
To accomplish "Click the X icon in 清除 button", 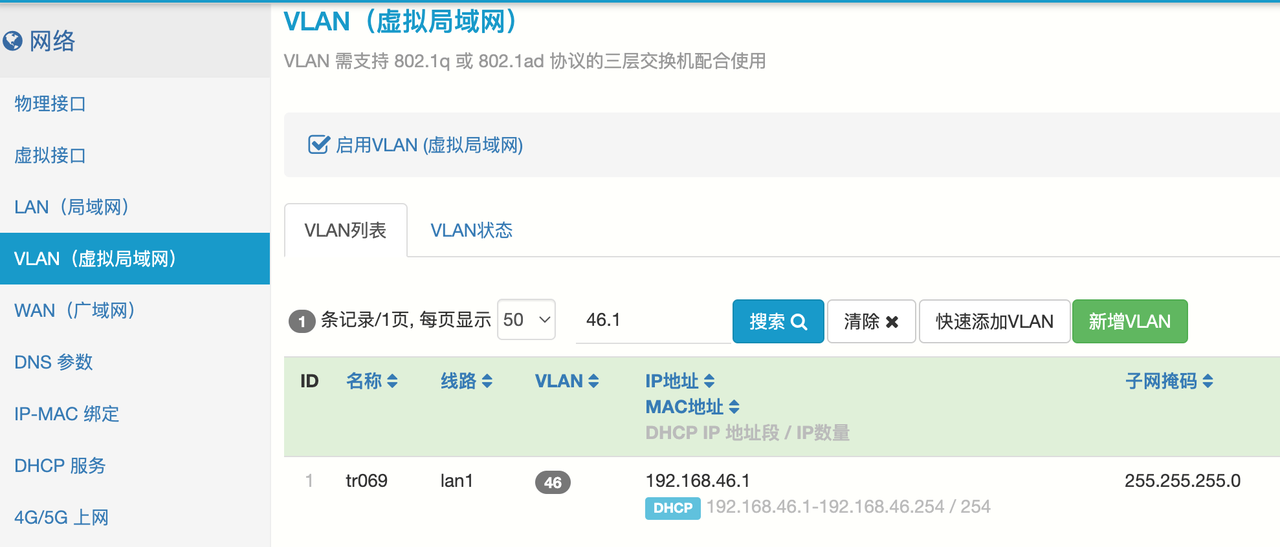I will [x=892, y=322].
